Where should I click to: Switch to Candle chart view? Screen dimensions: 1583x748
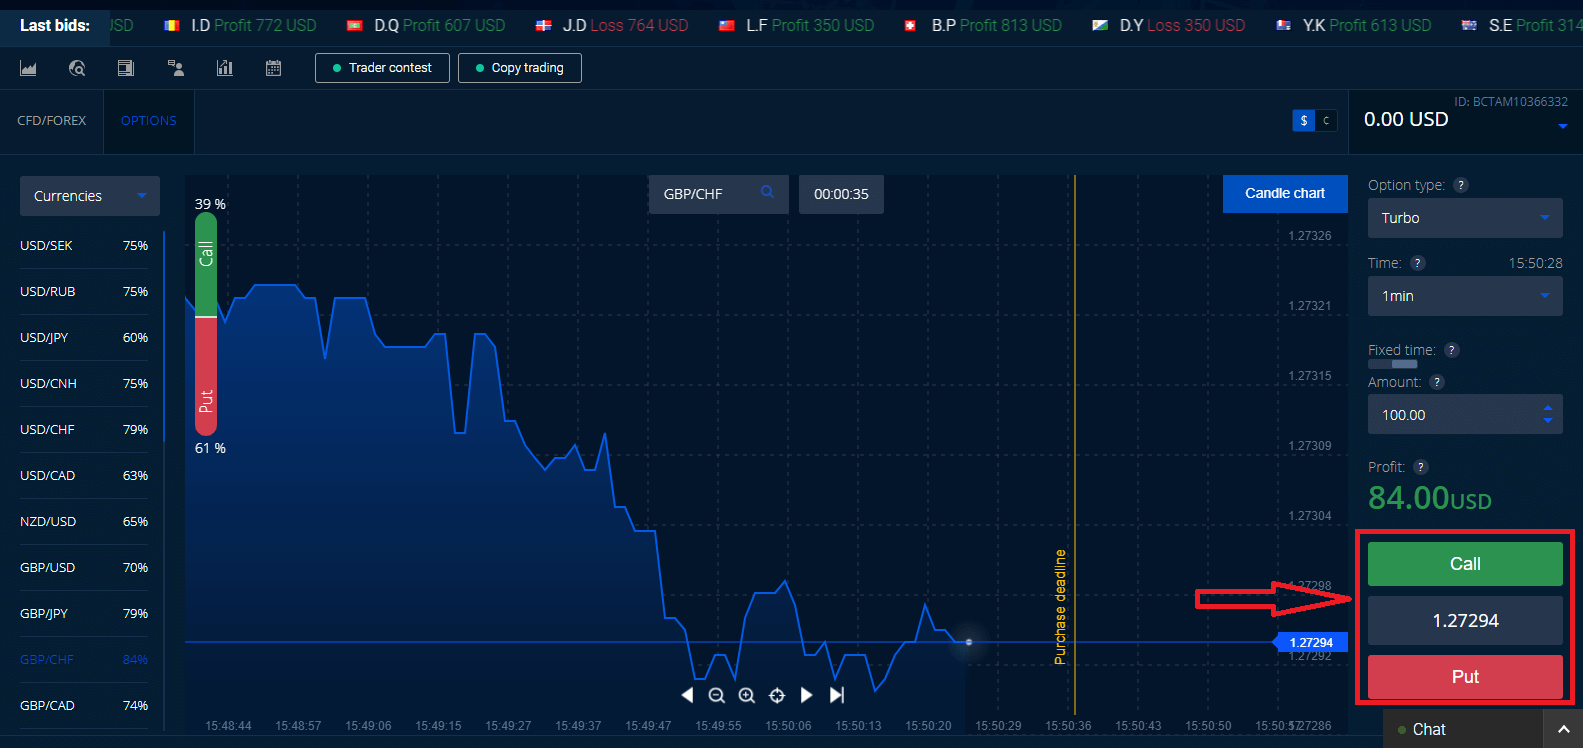point(1285,194)
